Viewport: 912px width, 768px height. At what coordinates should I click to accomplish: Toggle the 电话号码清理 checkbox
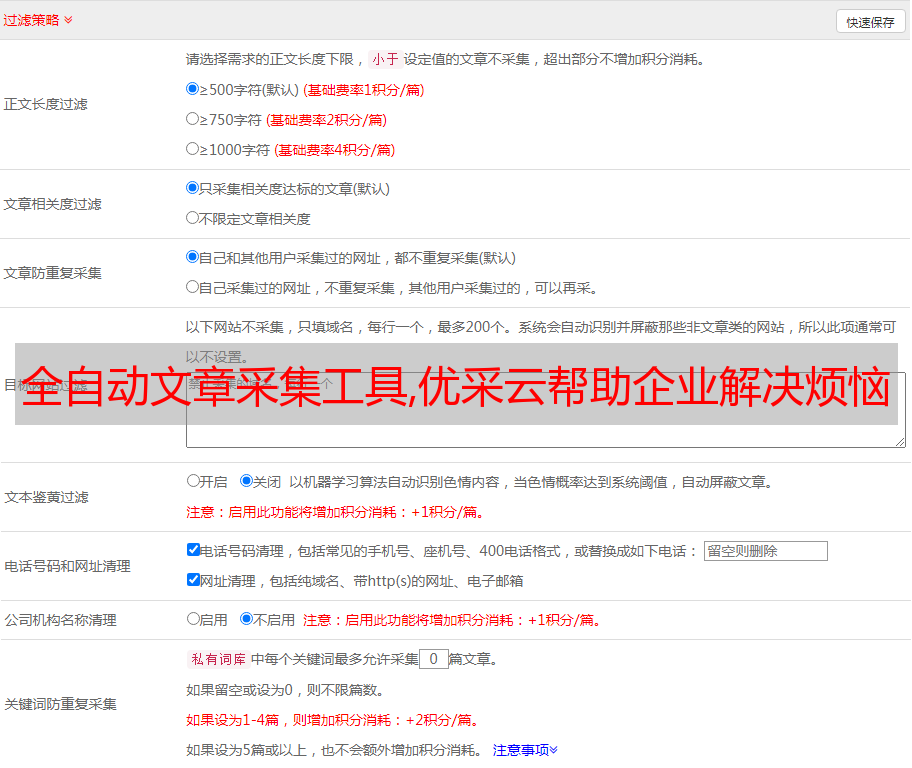pyautogui.click(x=193, y=550)
